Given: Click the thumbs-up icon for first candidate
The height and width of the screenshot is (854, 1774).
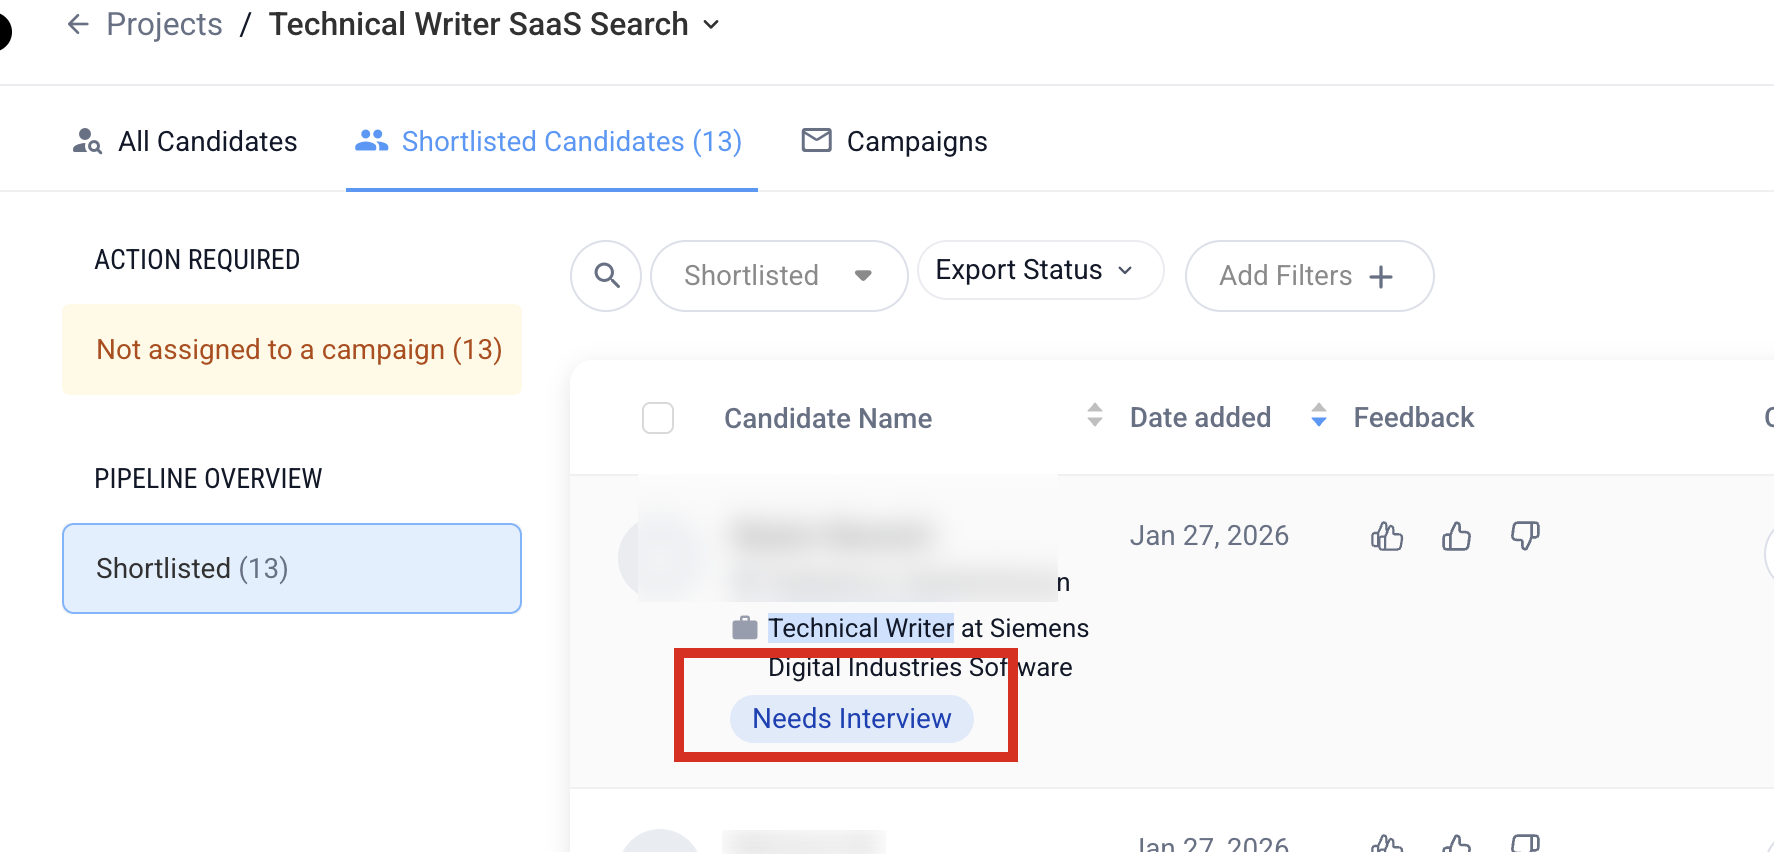Looking at the screenshot, I should (x=1456, y=536).
